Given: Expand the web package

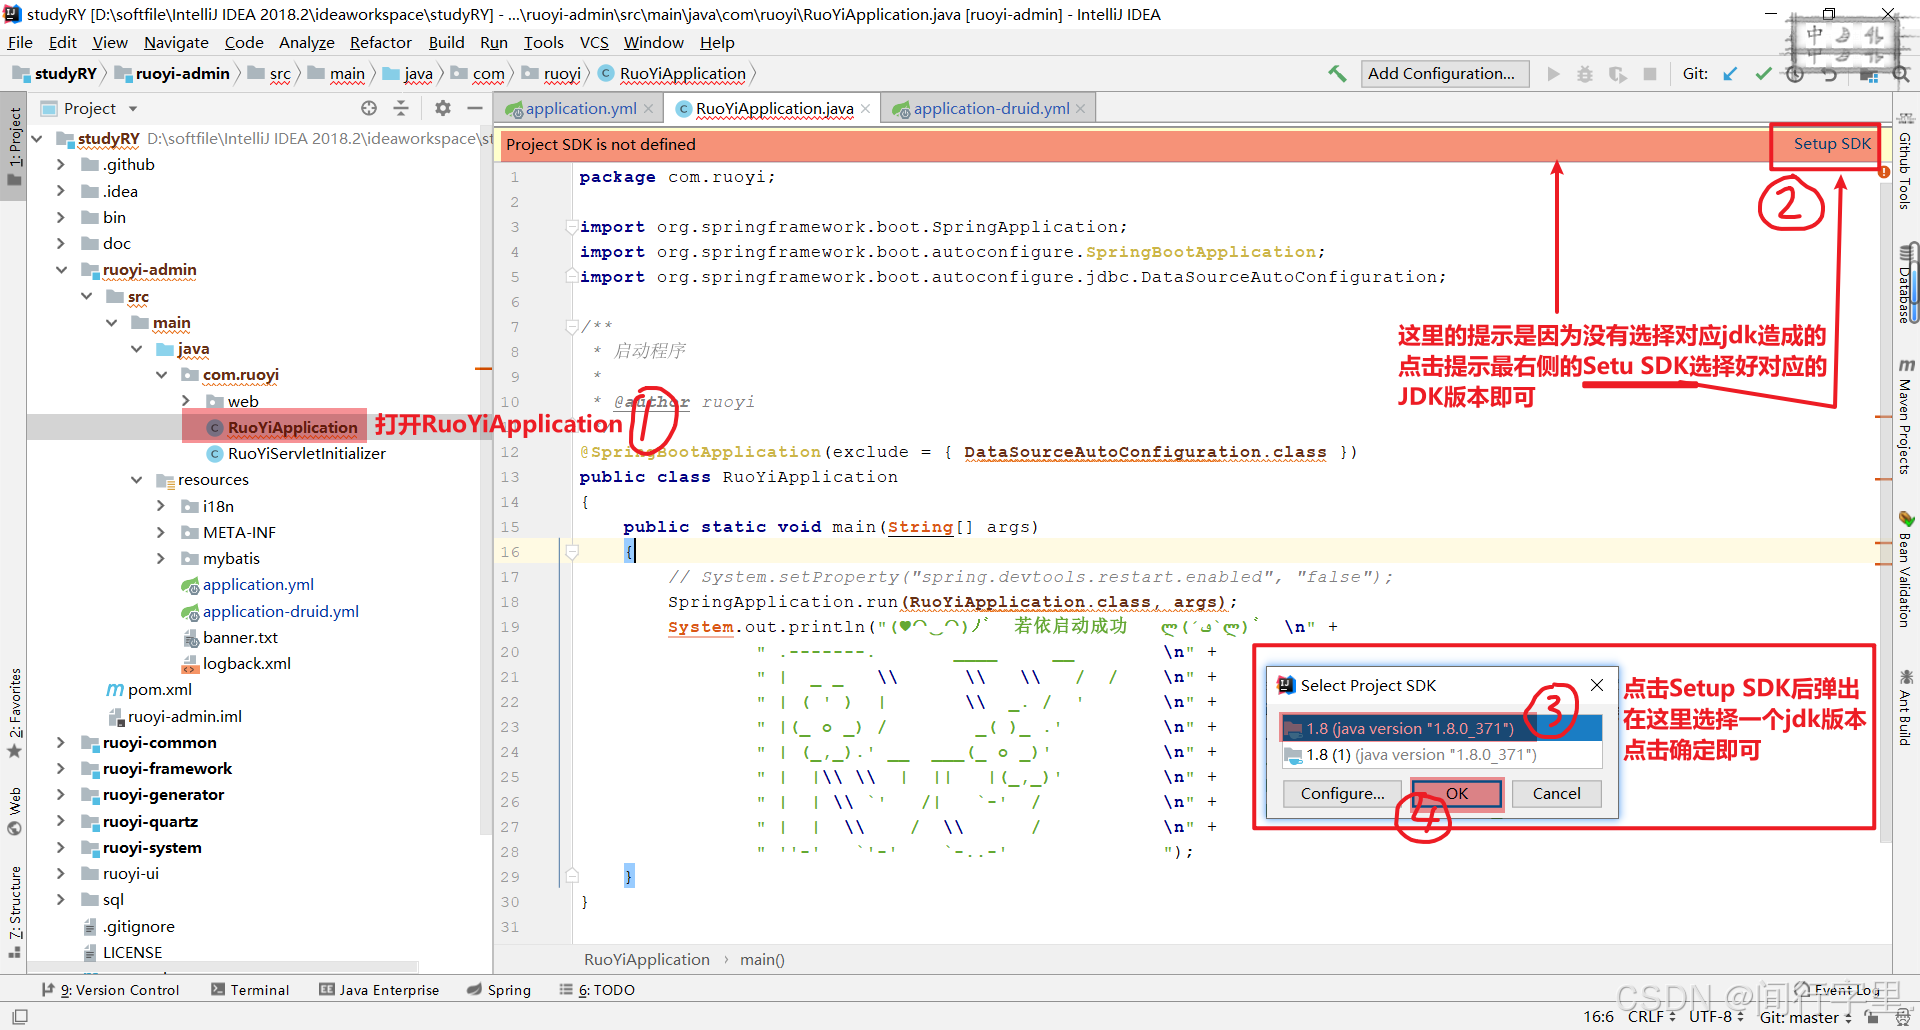Looking at the screenshot, I should coord(186,401).
